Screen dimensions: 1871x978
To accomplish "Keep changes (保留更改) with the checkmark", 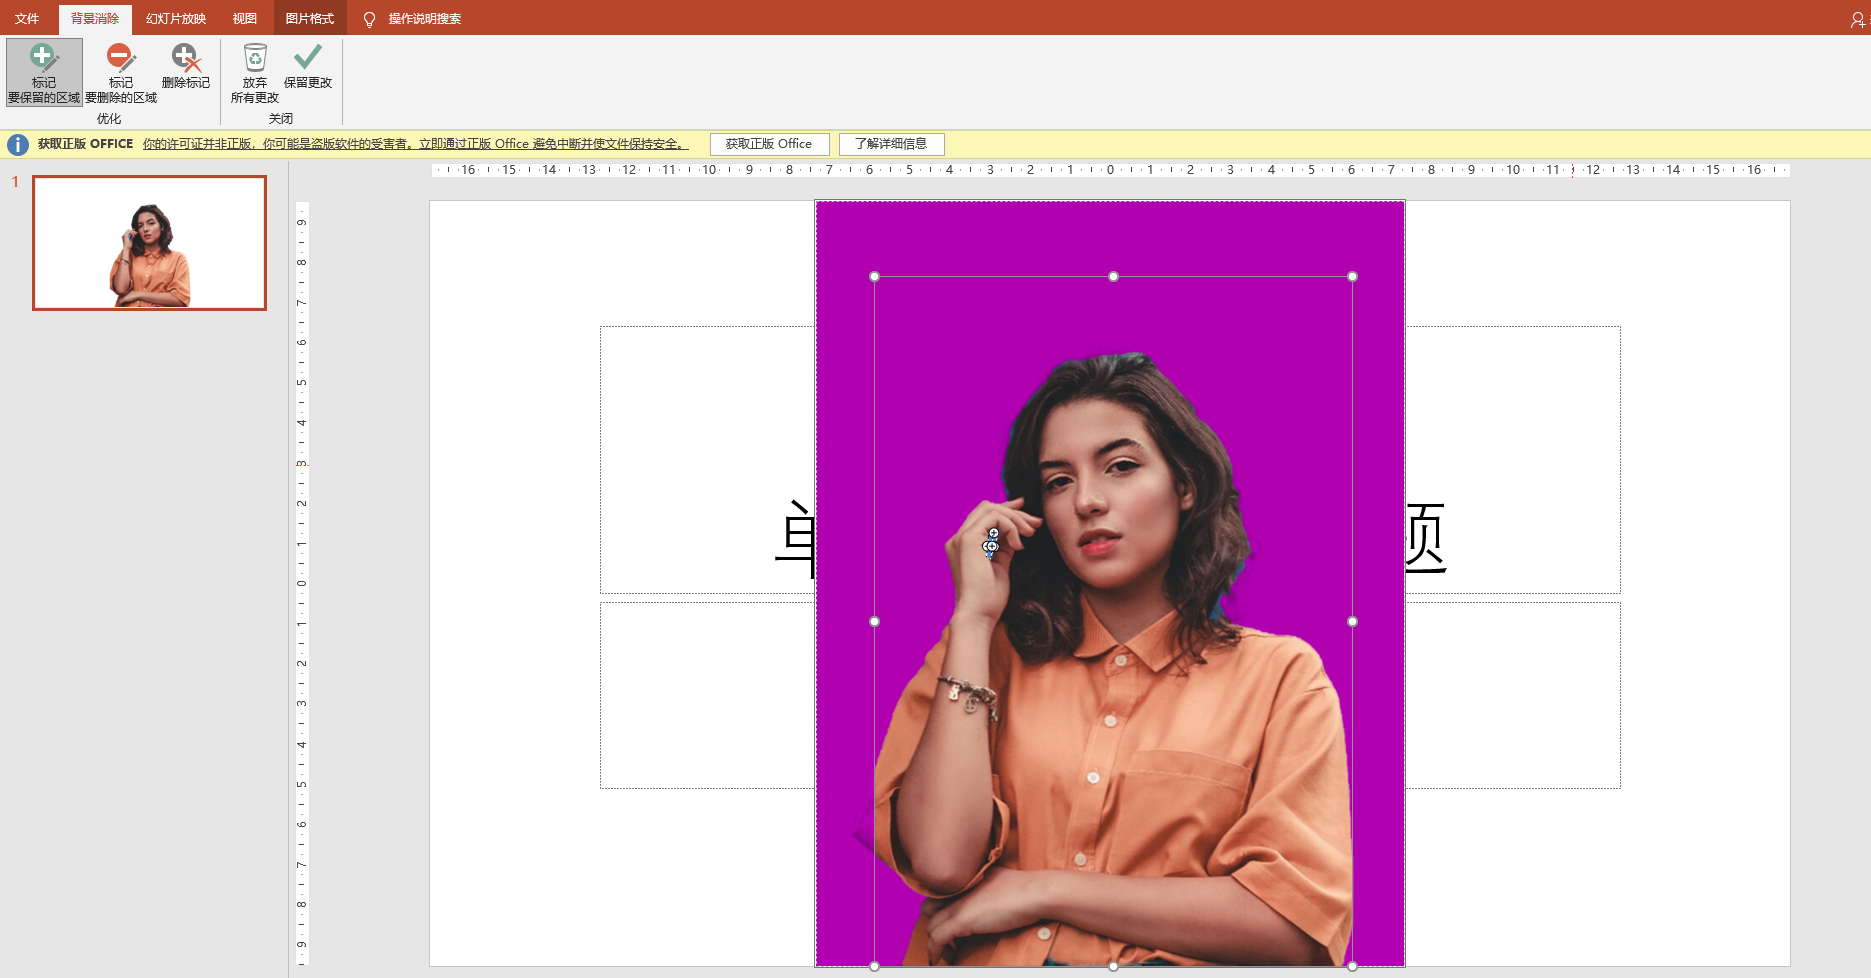I will 308,66.
